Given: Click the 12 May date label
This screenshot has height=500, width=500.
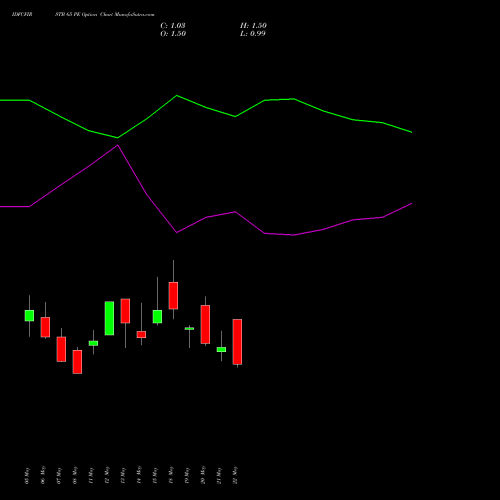Looking at the screenshot, I should [107, 475].
